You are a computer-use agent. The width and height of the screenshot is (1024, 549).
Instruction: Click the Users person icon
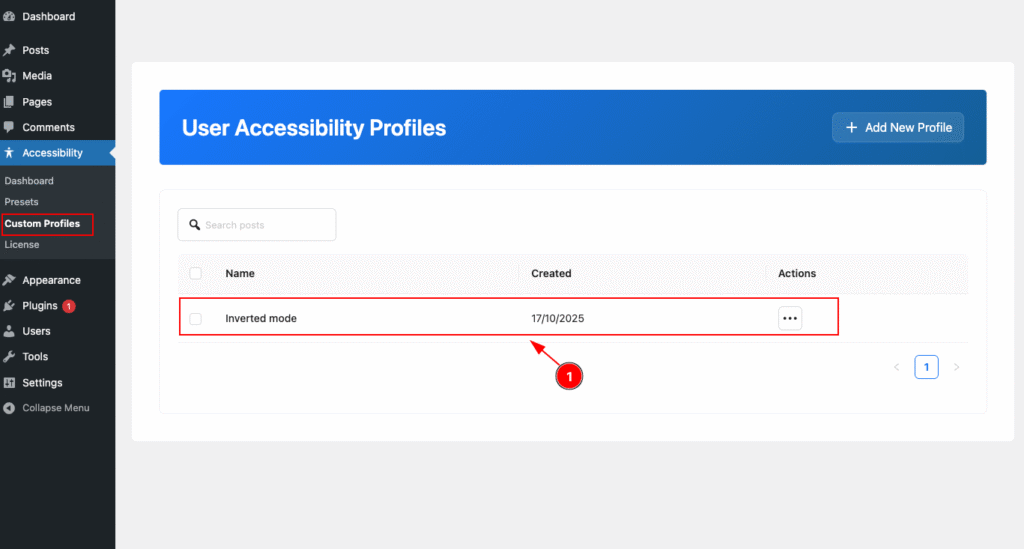(9, 331)
